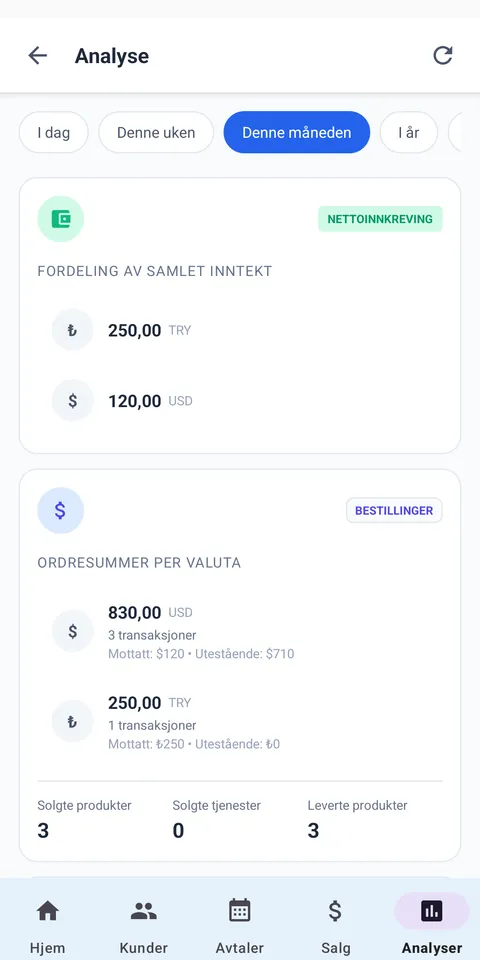Tap the BESTILLINGER badge
Screen dimensions: 480x960
click(x=394, y=511)
